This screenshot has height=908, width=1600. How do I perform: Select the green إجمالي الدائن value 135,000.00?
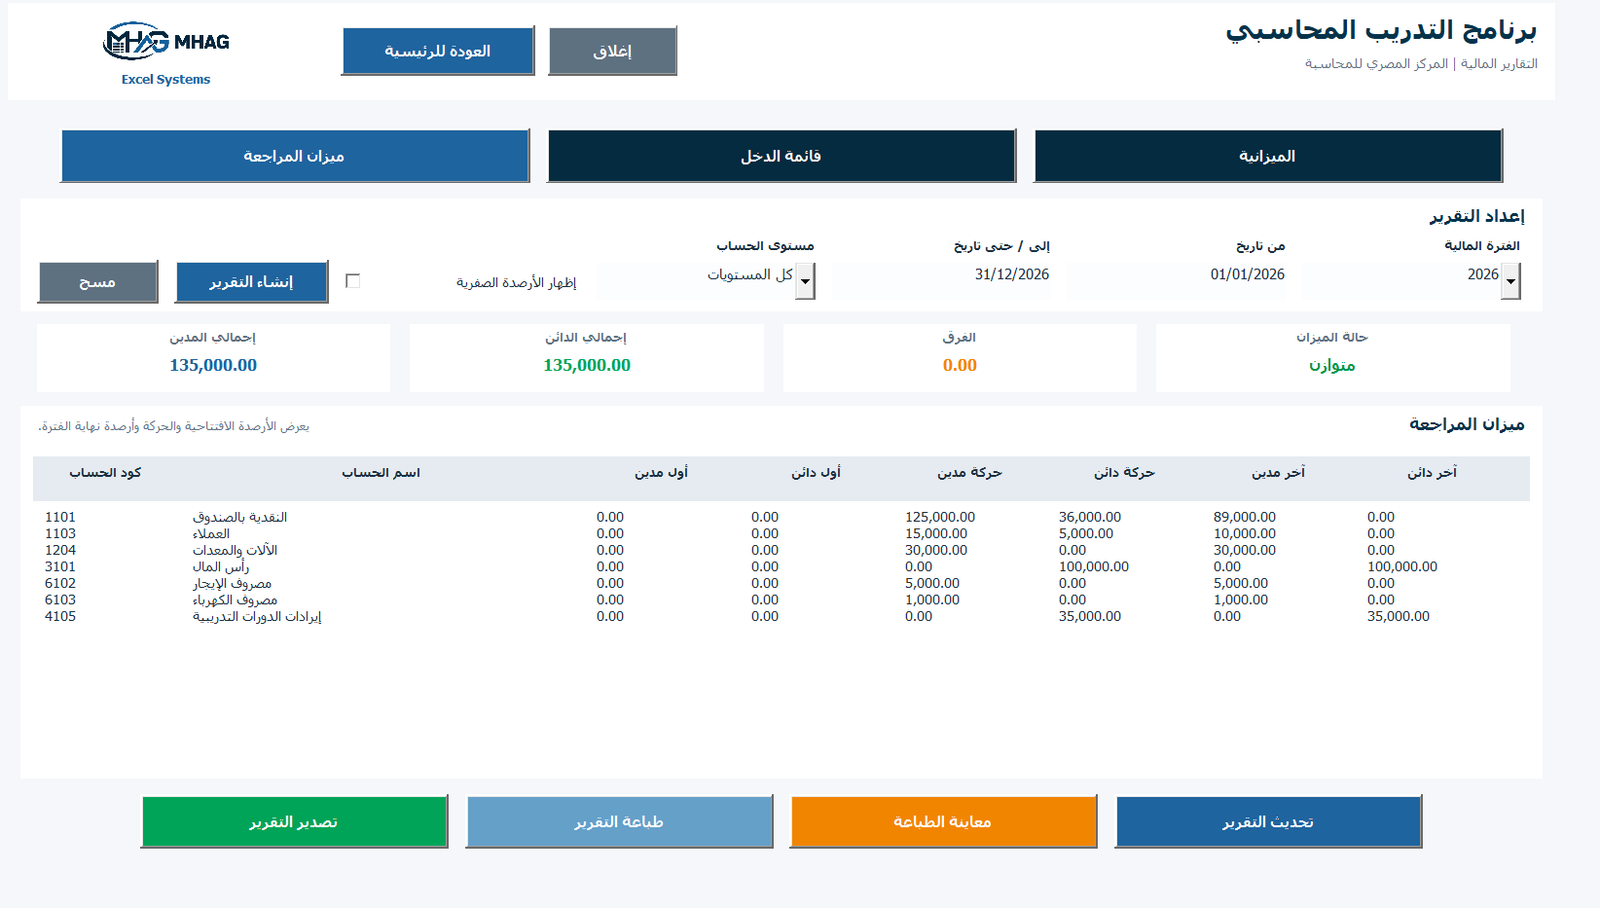pos(587,365)
